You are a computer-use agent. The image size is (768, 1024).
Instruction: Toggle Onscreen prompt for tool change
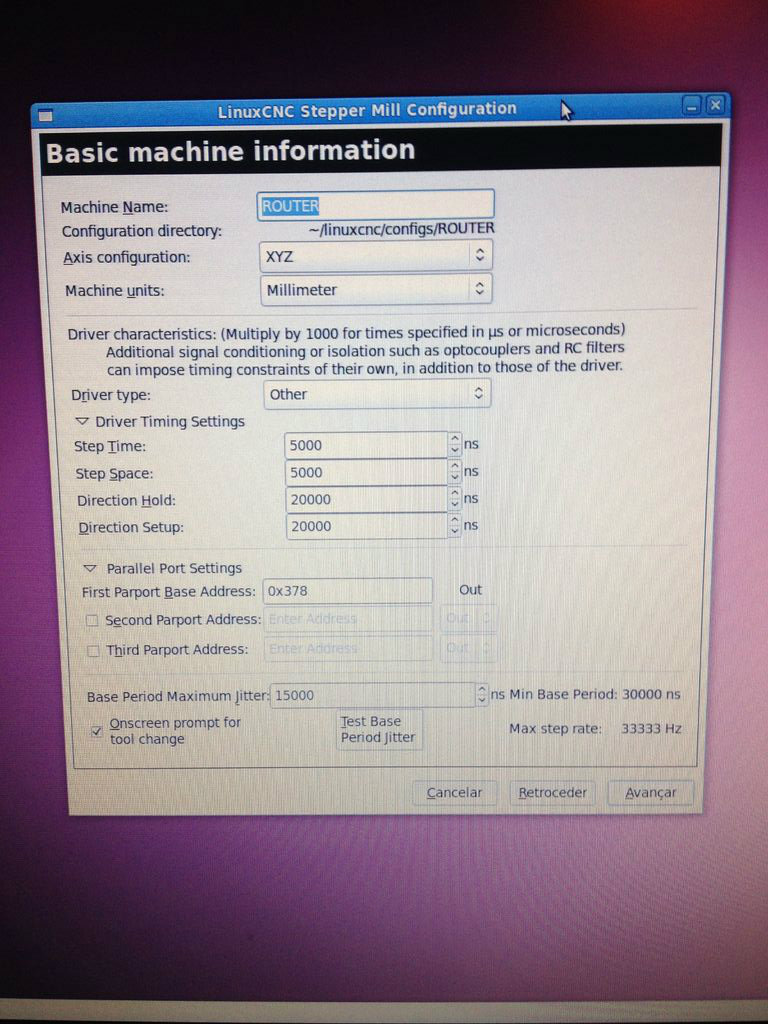97,731
